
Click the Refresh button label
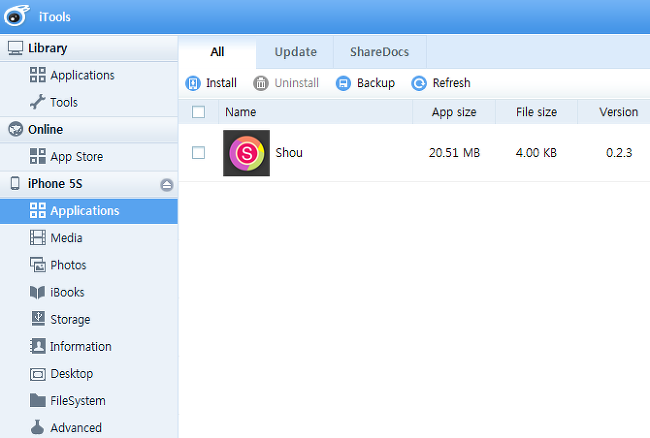click(x=451, y=83)
